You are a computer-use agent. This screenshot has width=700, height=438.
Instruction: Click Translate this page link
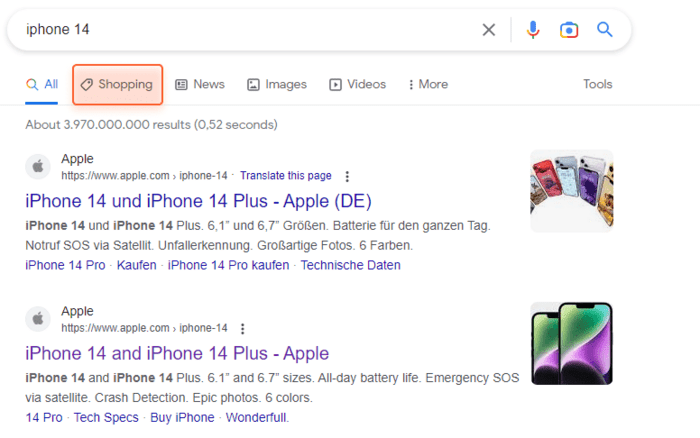tap(285, 175)
